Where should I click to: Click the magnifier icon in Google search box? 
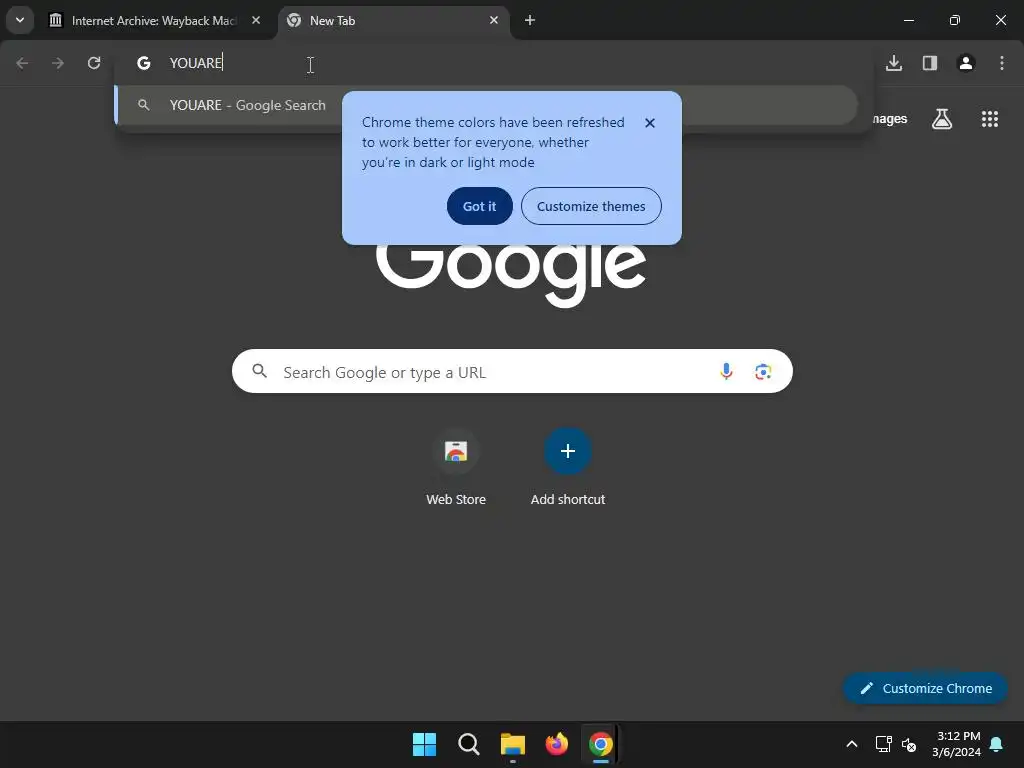[260, 372]
